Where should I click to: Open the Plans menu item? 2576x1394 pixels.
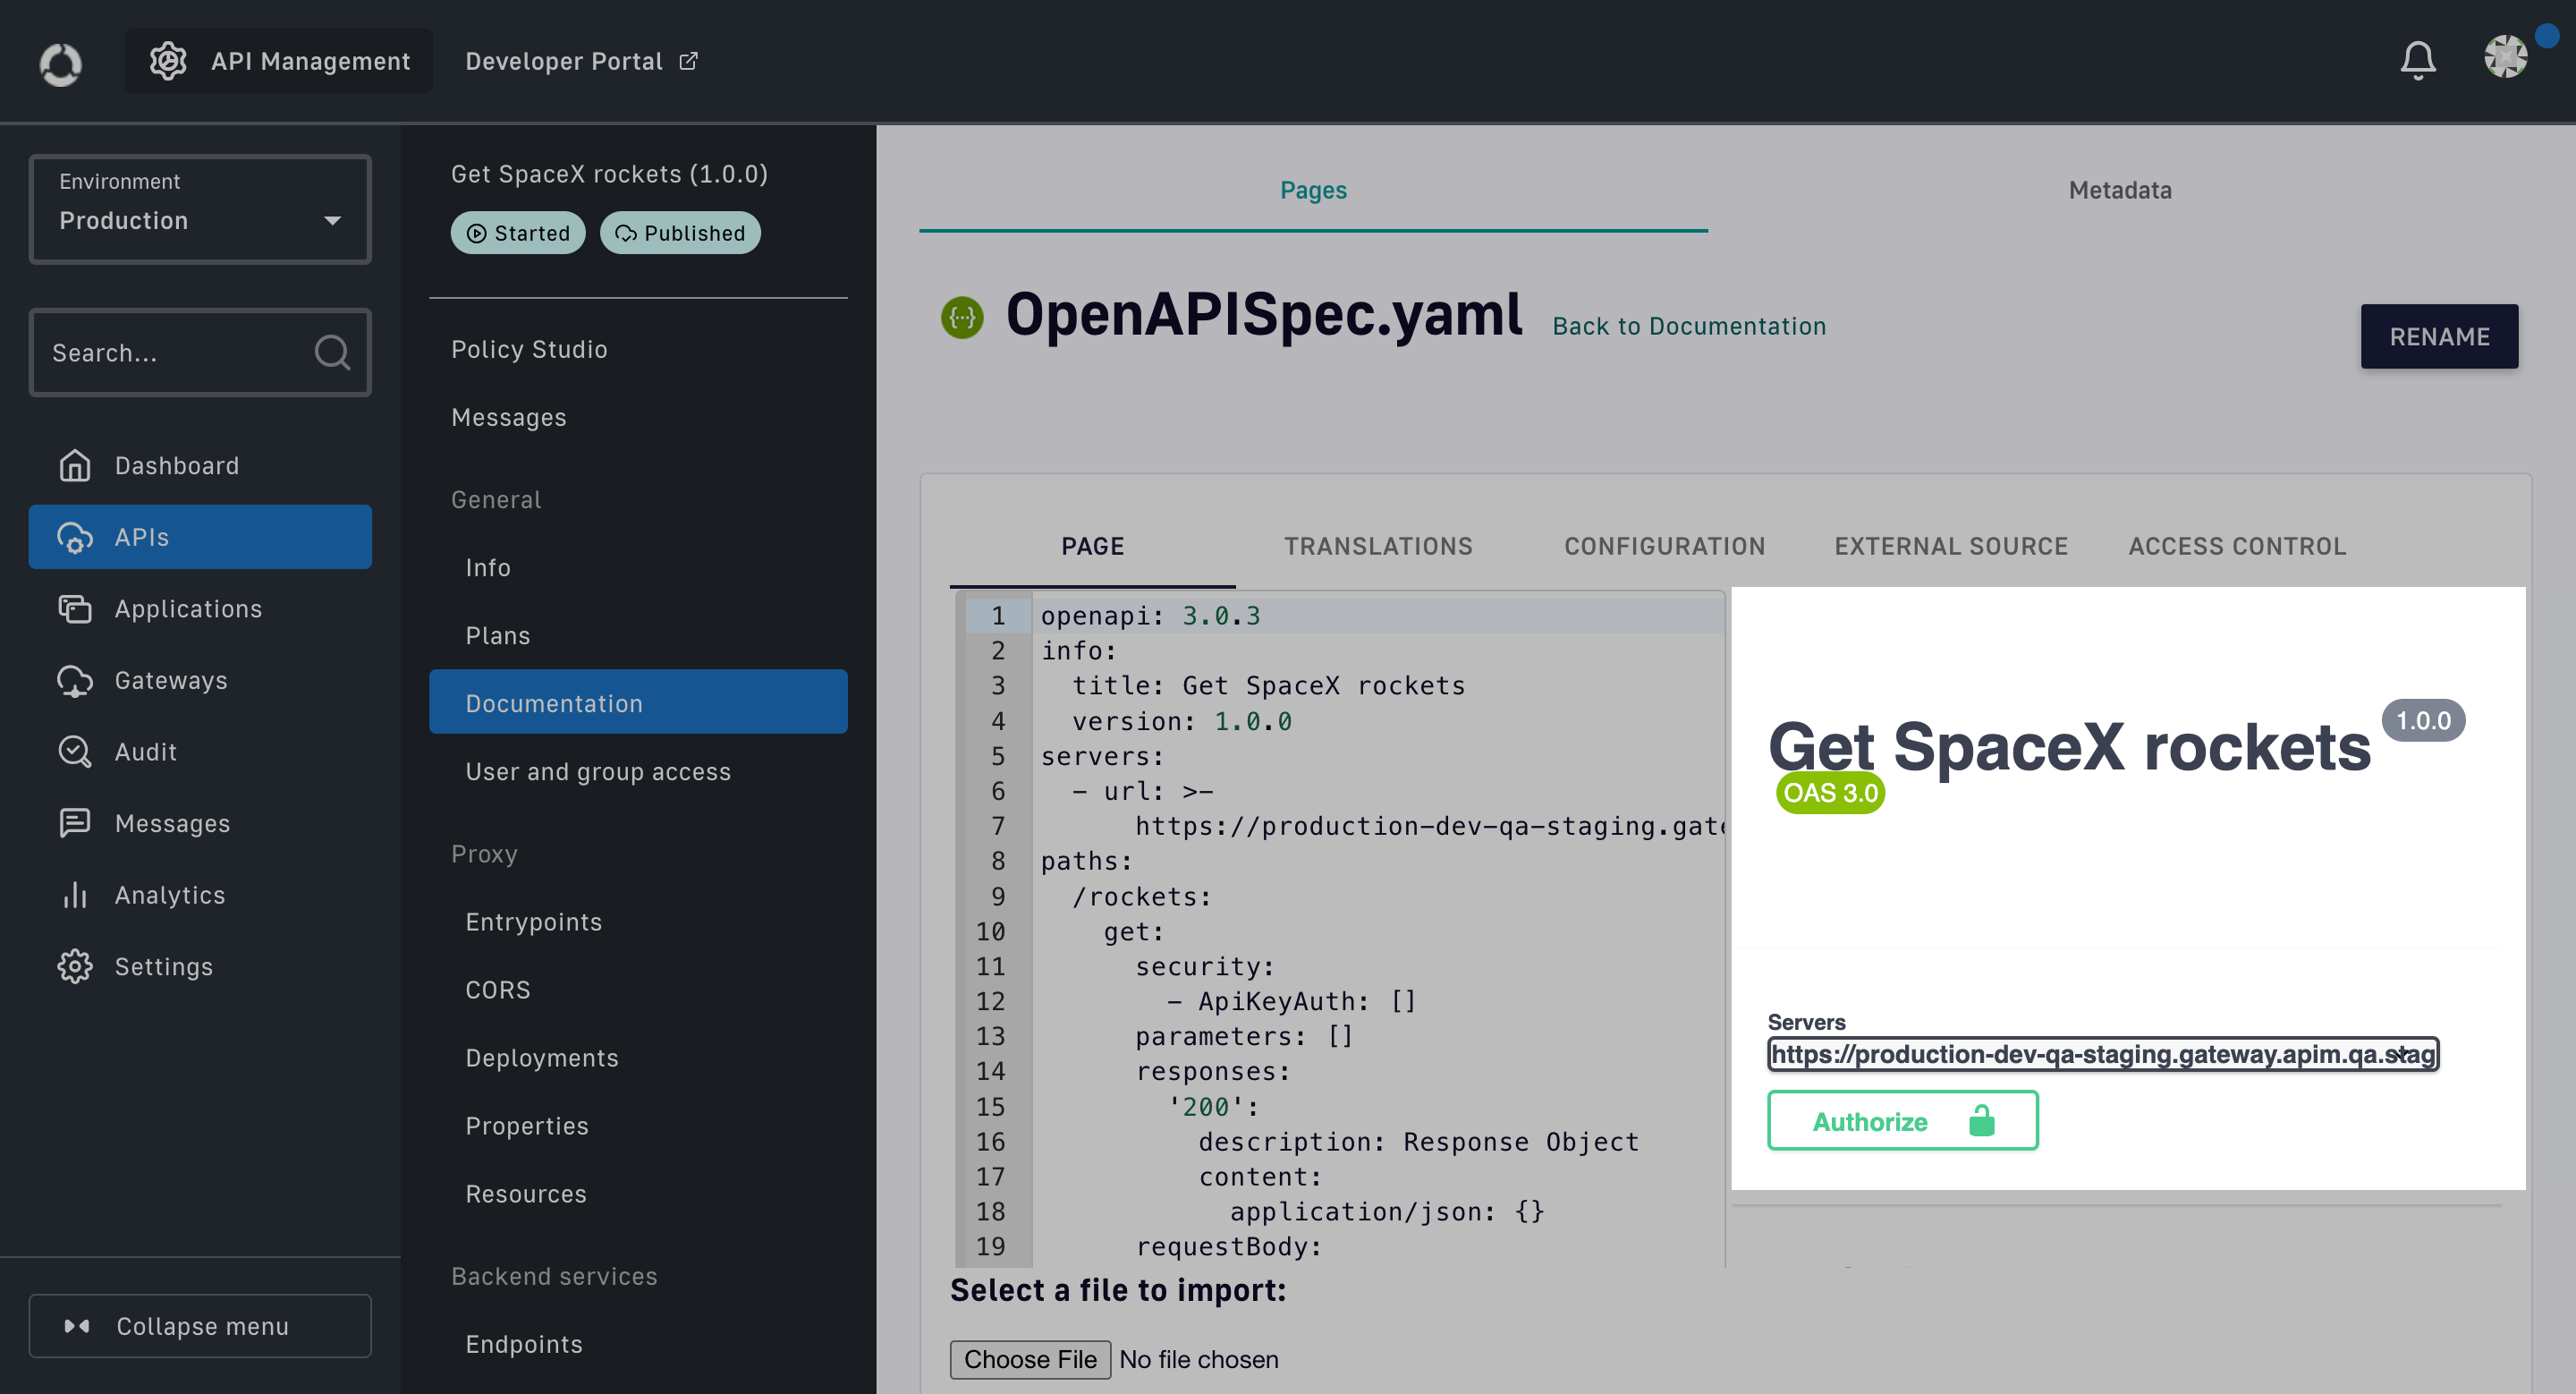tap(638, 635)
